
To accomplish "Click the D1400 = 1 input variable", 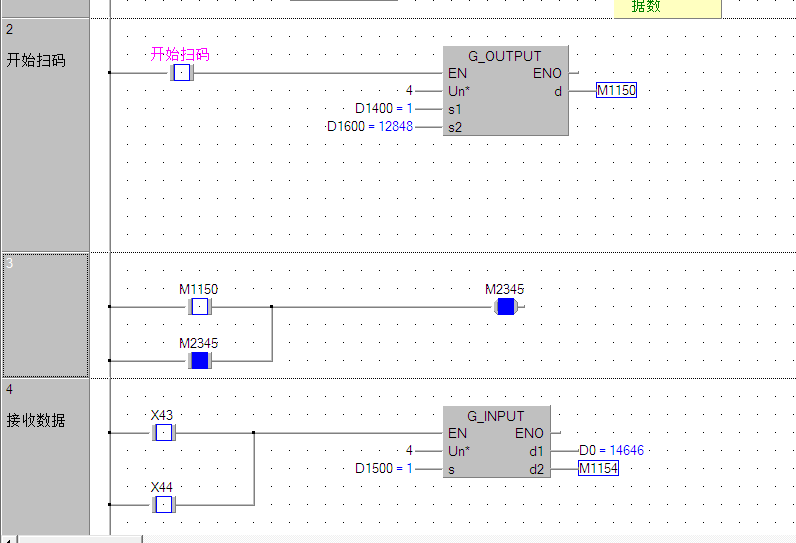I will pyautogui.click(x=384, y=108).
